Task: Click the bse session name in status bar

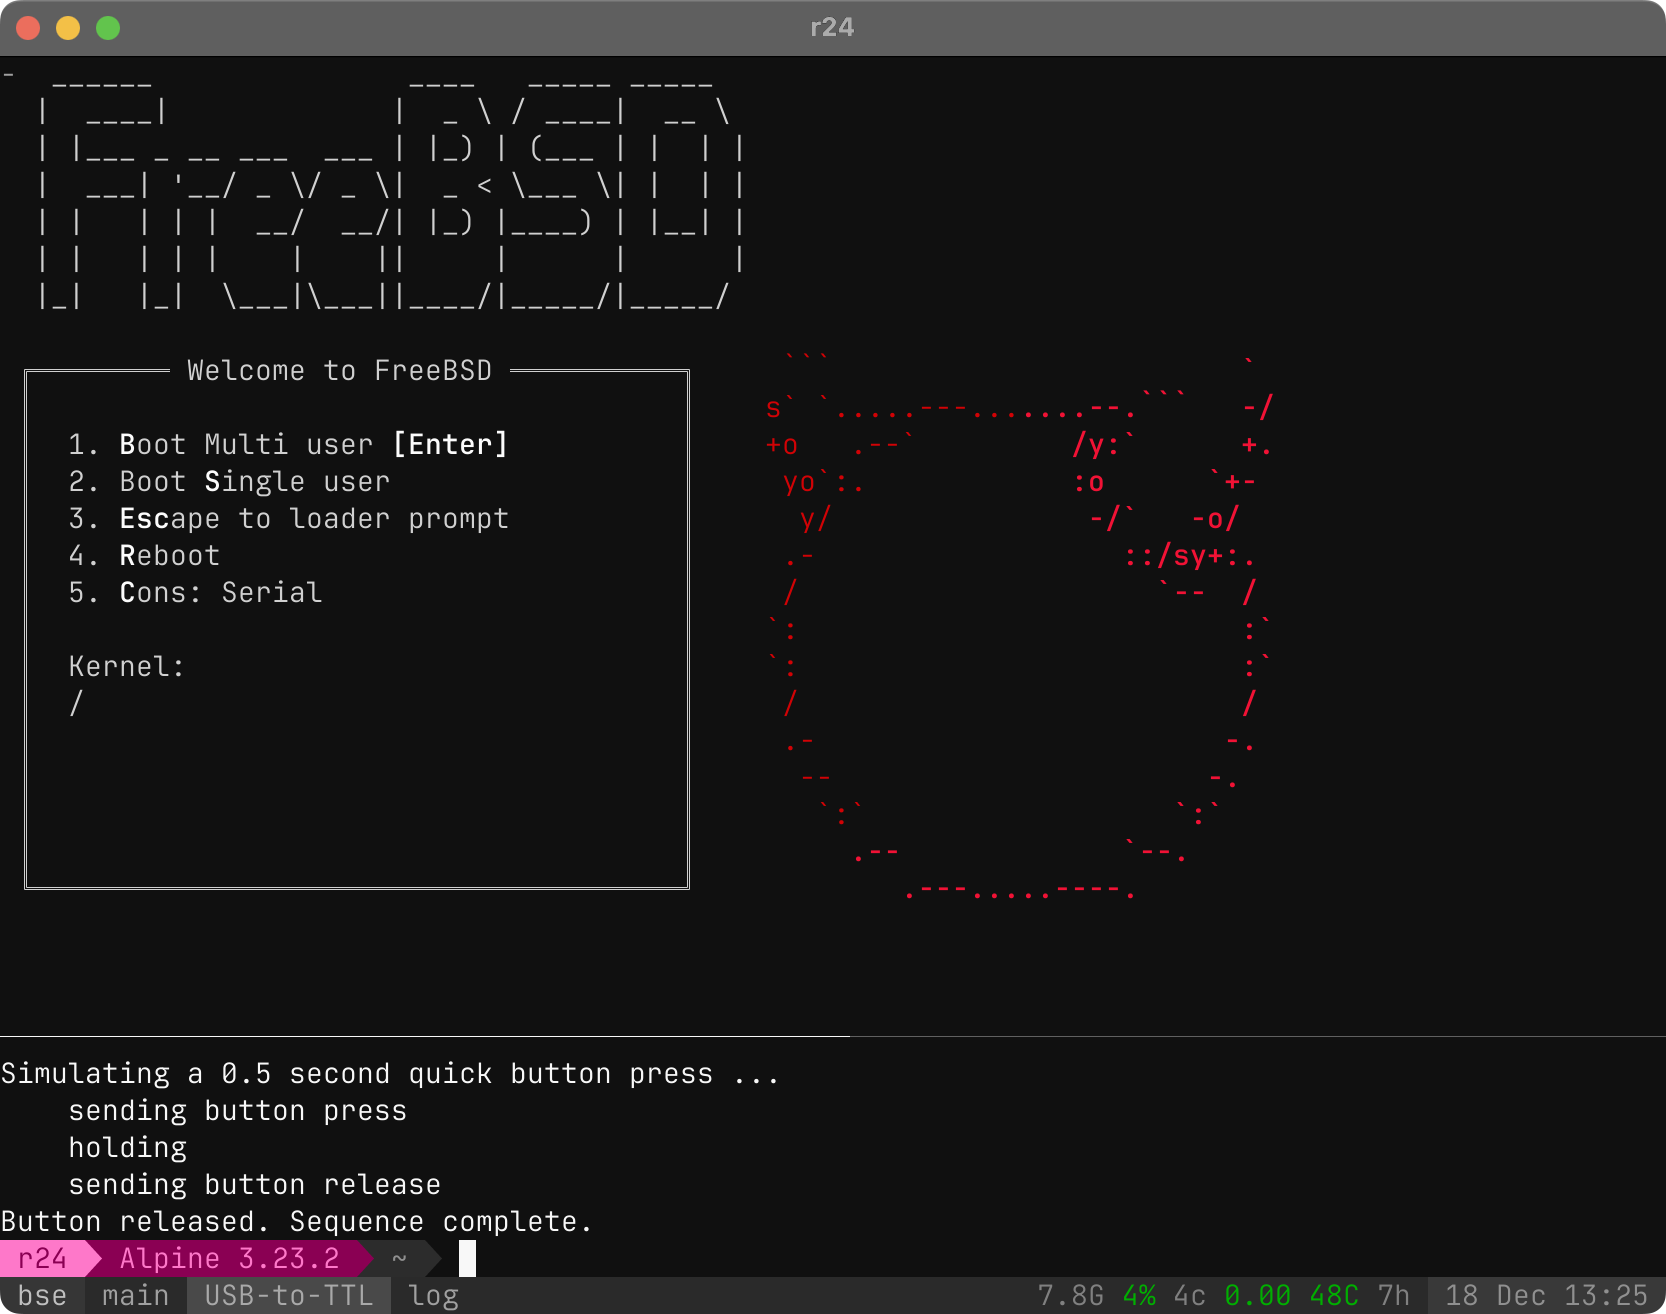Action: [x=42, y=1296]
